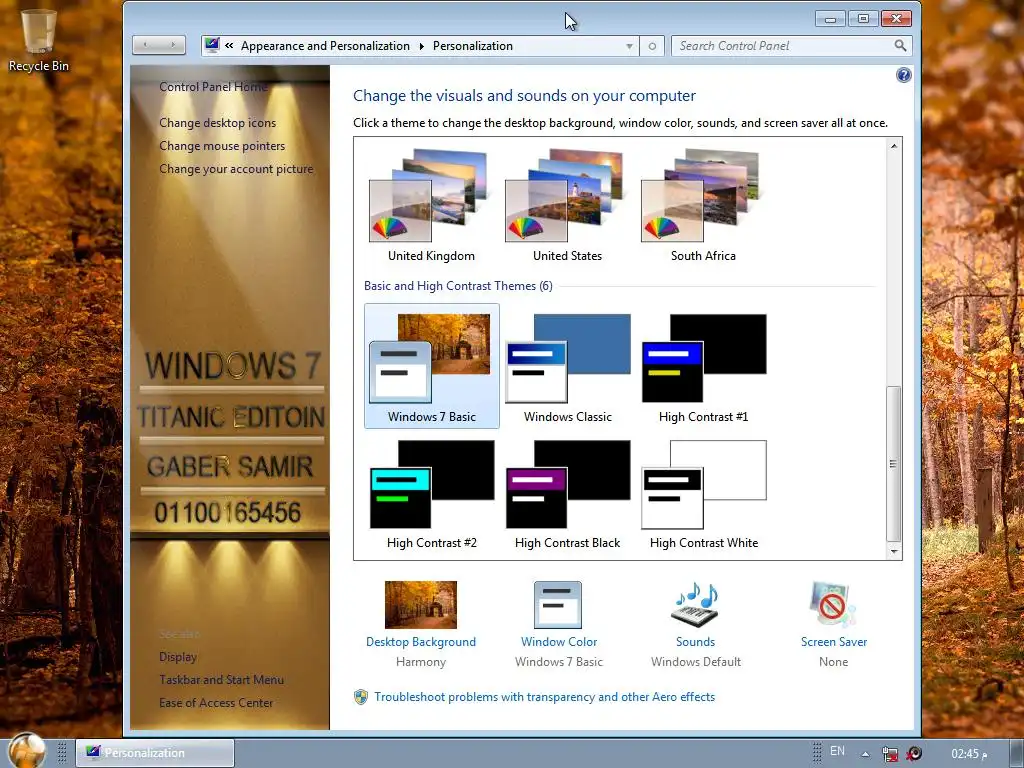The height and width of the screenshot is (768, 1024).
Task: Click the Screen Saver link text
Action: click(x=834, y=642)
